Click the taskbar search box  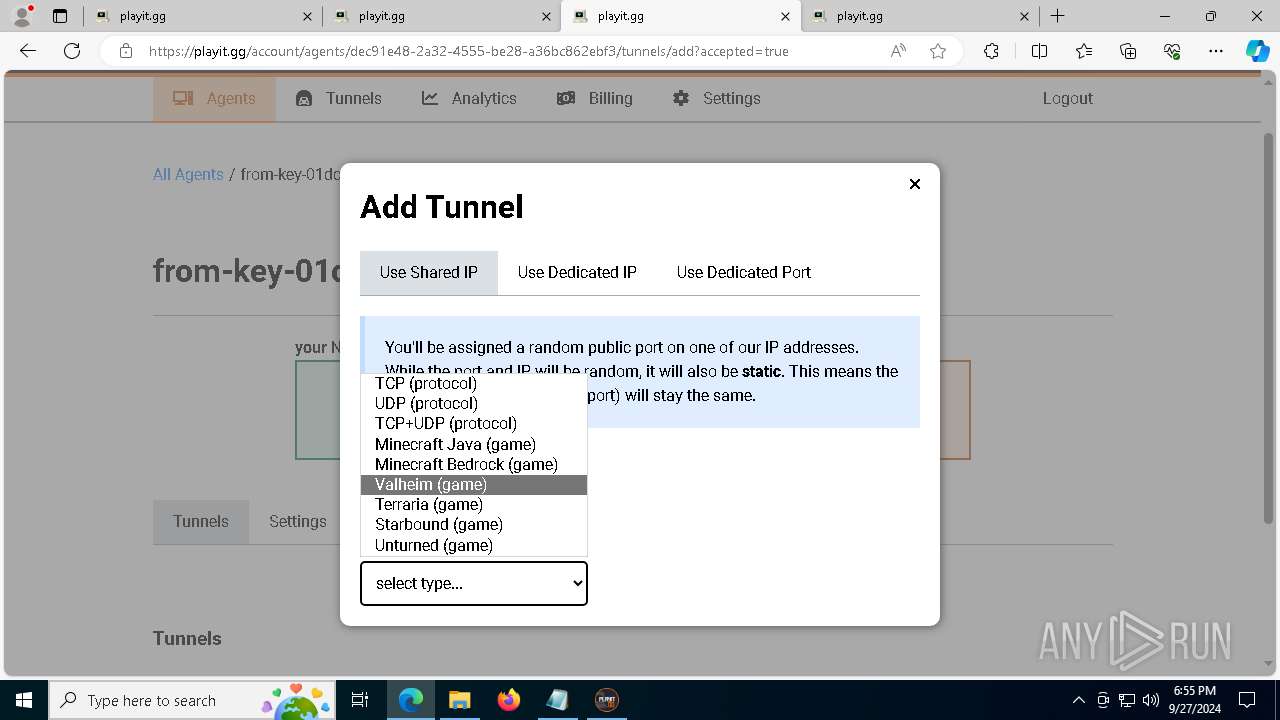[x=192, y=700]
